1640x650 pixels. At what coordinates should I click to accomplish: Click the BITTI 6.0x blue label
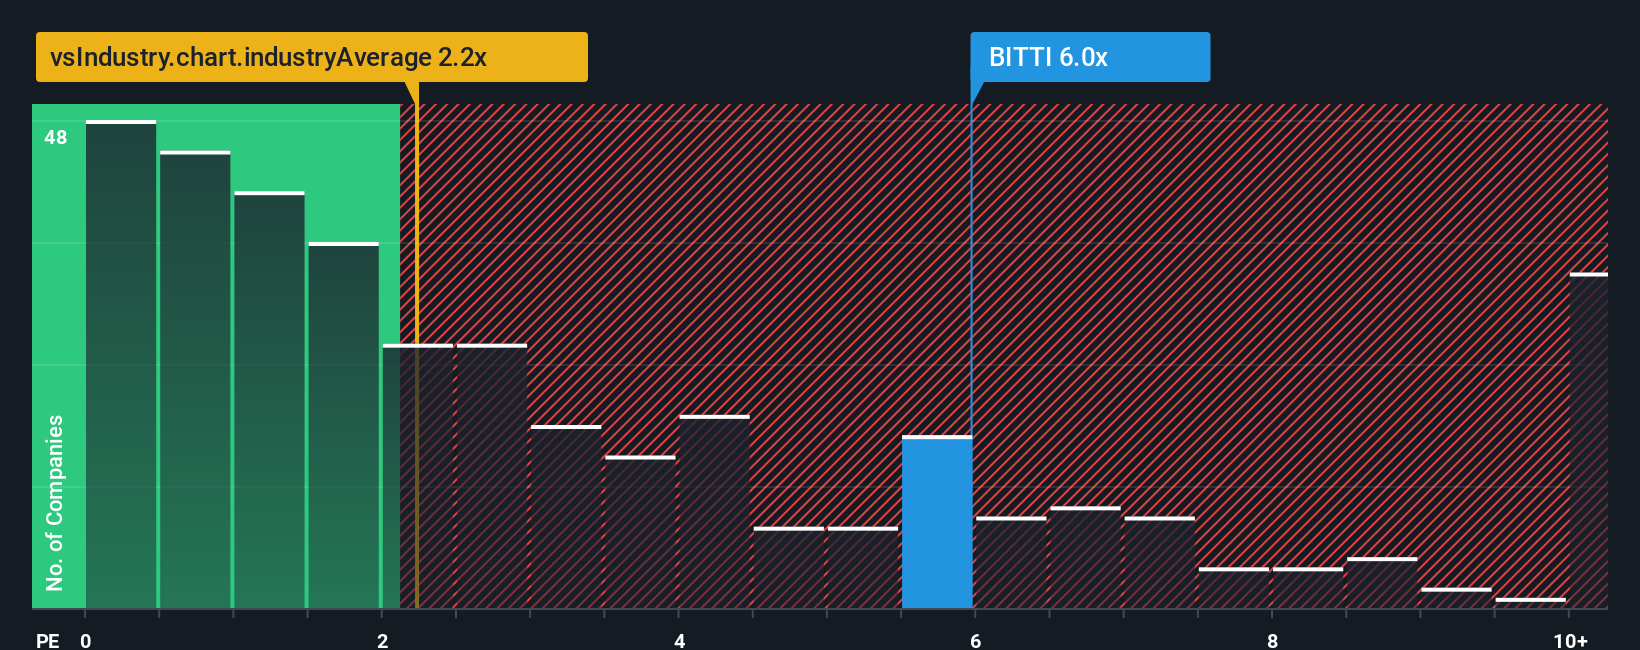pyautogui.click(x=1090, y=57)
